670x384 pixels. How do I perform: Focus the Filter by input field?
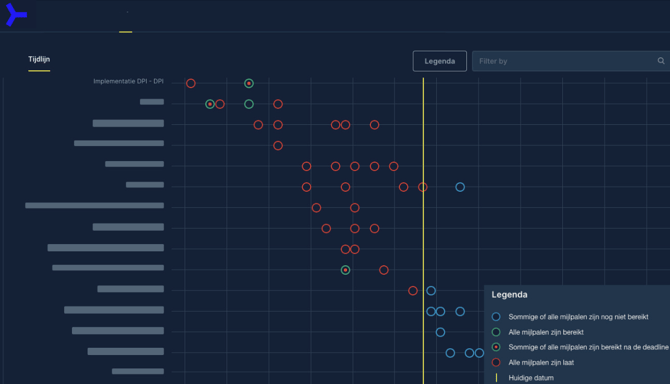point(571,61)
